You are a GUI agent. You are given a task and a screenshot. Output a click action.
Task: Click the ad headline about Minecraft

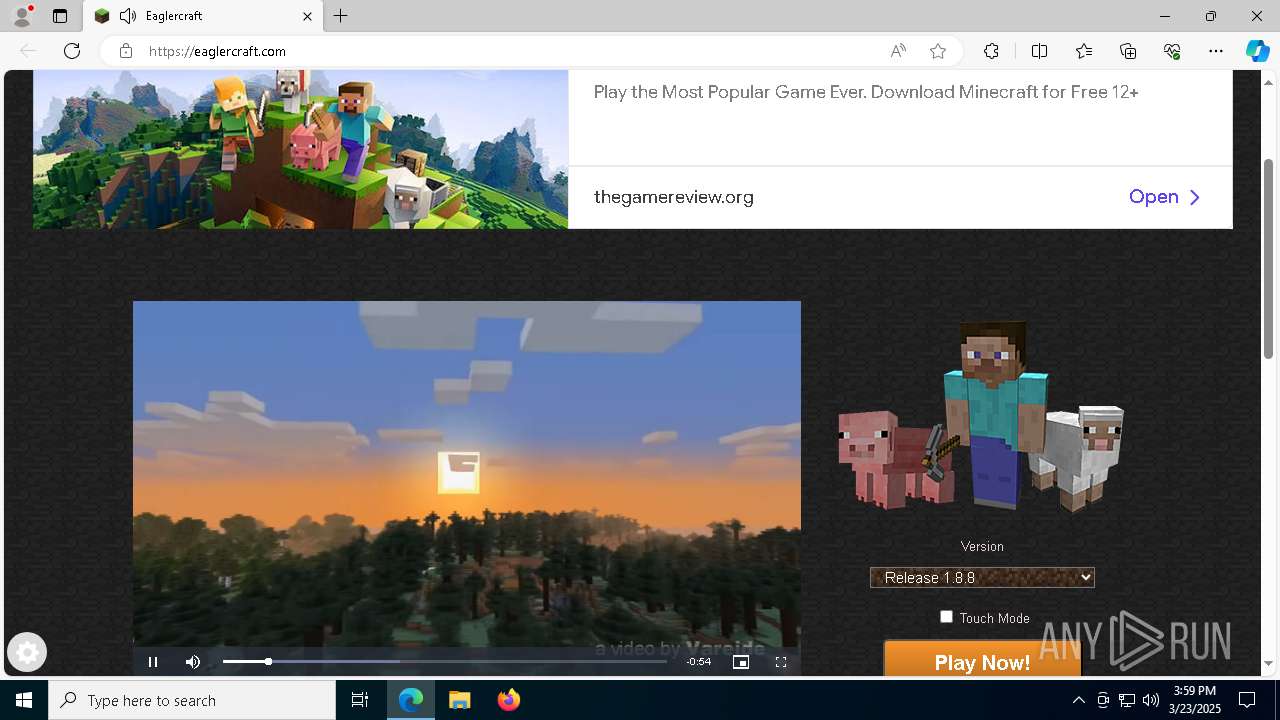click(x=866, y=92)
